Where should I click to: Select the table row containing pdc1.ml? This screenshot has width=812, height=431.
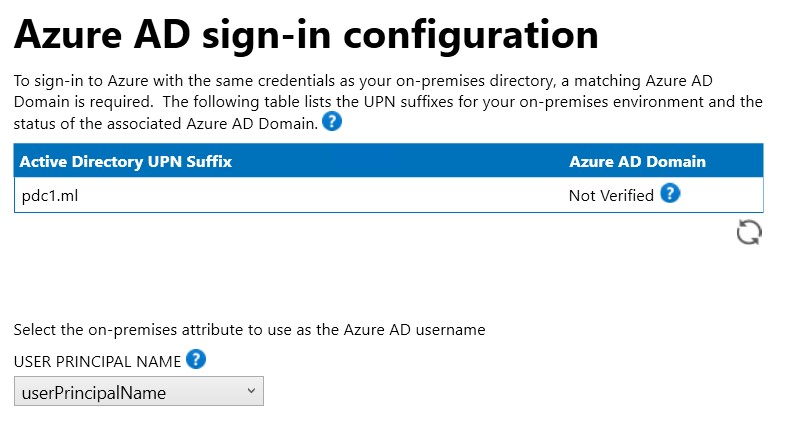coord(388,195)
